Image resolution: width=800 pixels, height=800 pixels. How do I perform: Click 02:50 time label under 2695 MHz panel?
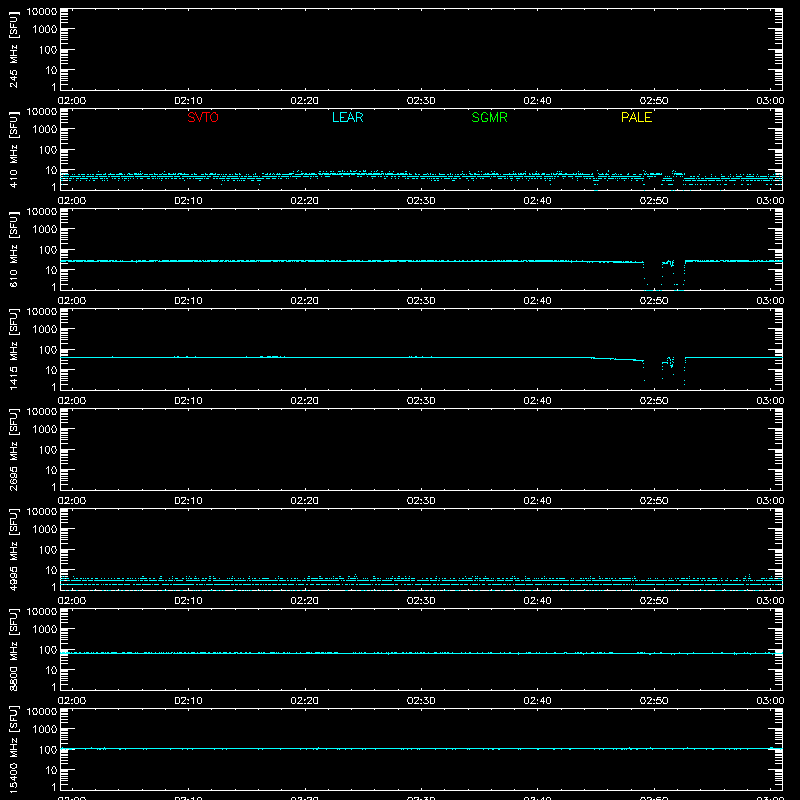point(654,501)
